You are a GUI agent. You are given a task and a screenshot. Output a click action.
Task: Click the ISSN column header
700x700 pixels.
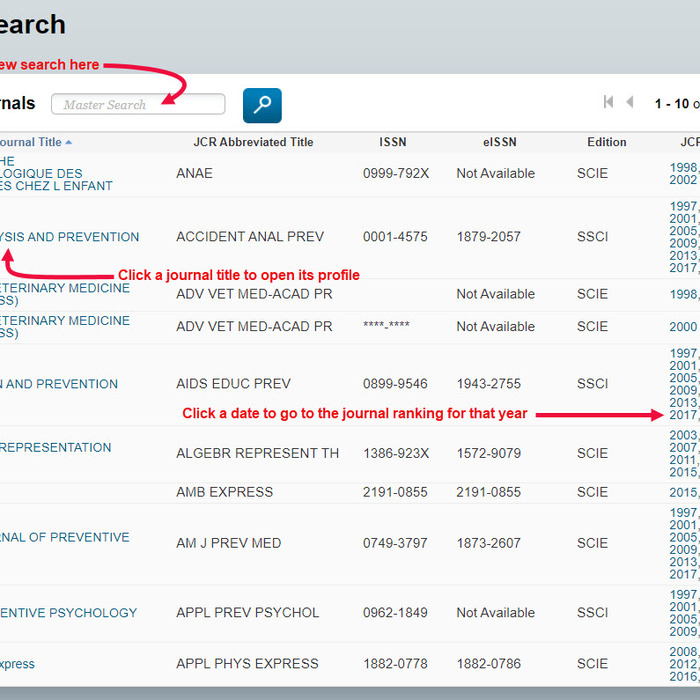tap(393, 142)
